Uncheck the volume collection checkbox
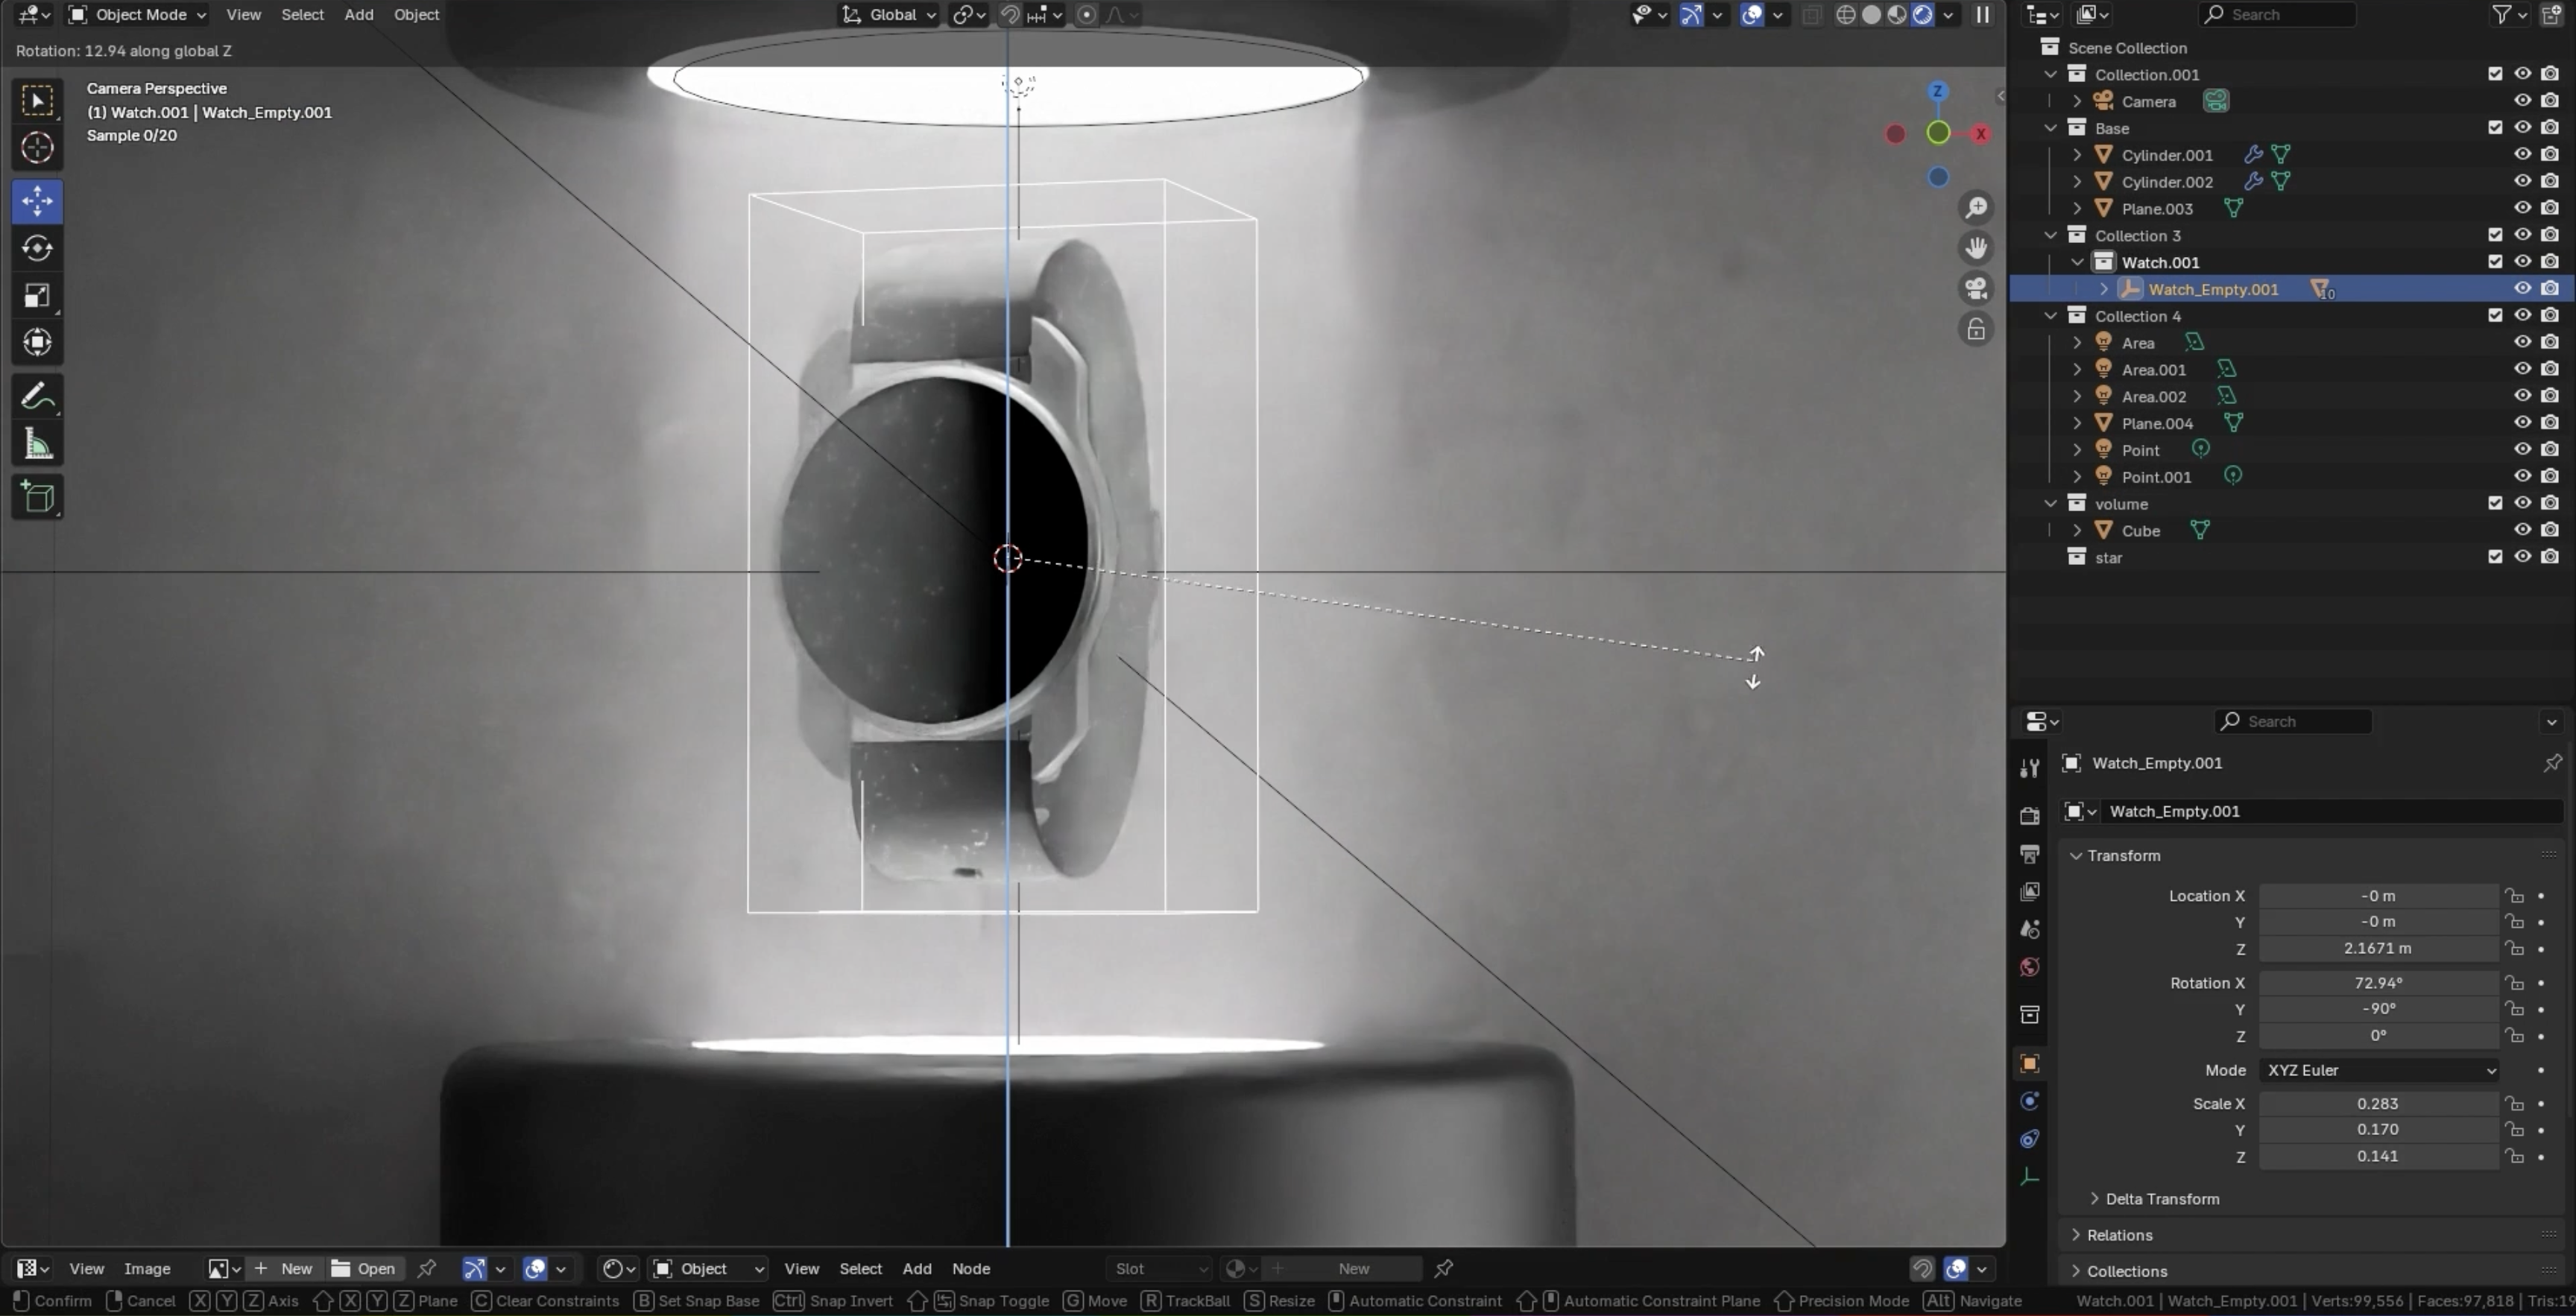 tap(2495, 503)
